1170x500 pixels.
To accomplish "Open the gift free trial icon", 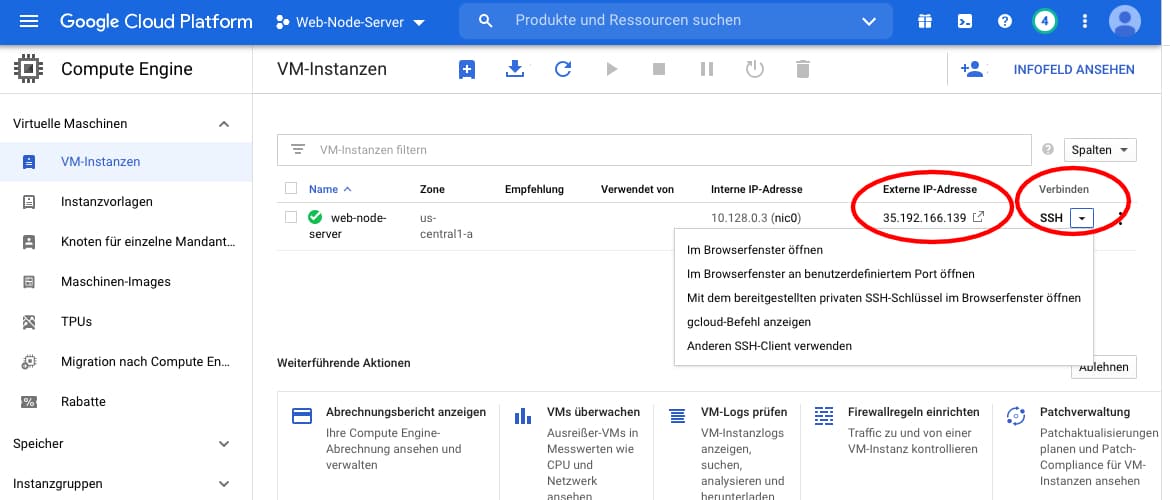I will pyautogui.click(x=925, y=22).
